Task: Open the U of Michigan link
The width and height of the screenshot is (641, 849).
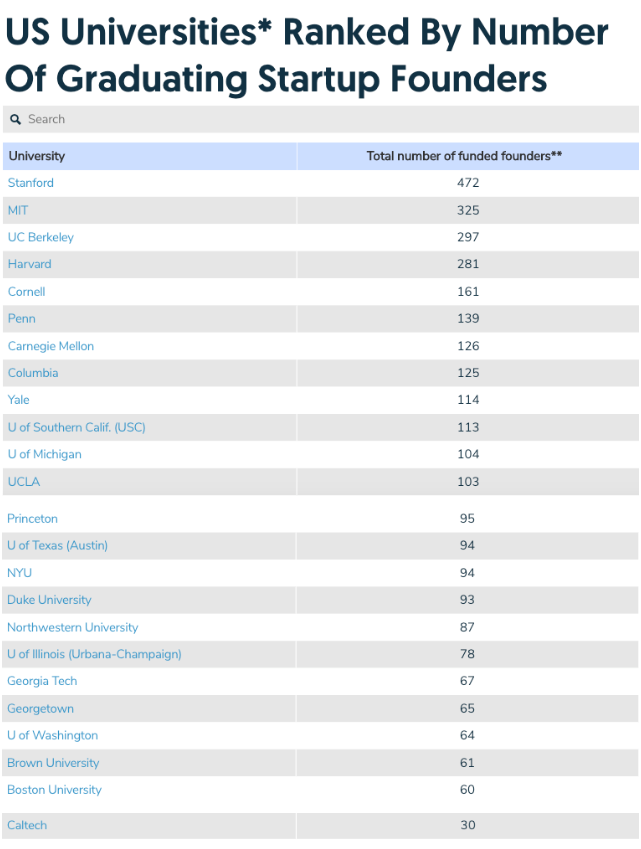Action: 45,454
